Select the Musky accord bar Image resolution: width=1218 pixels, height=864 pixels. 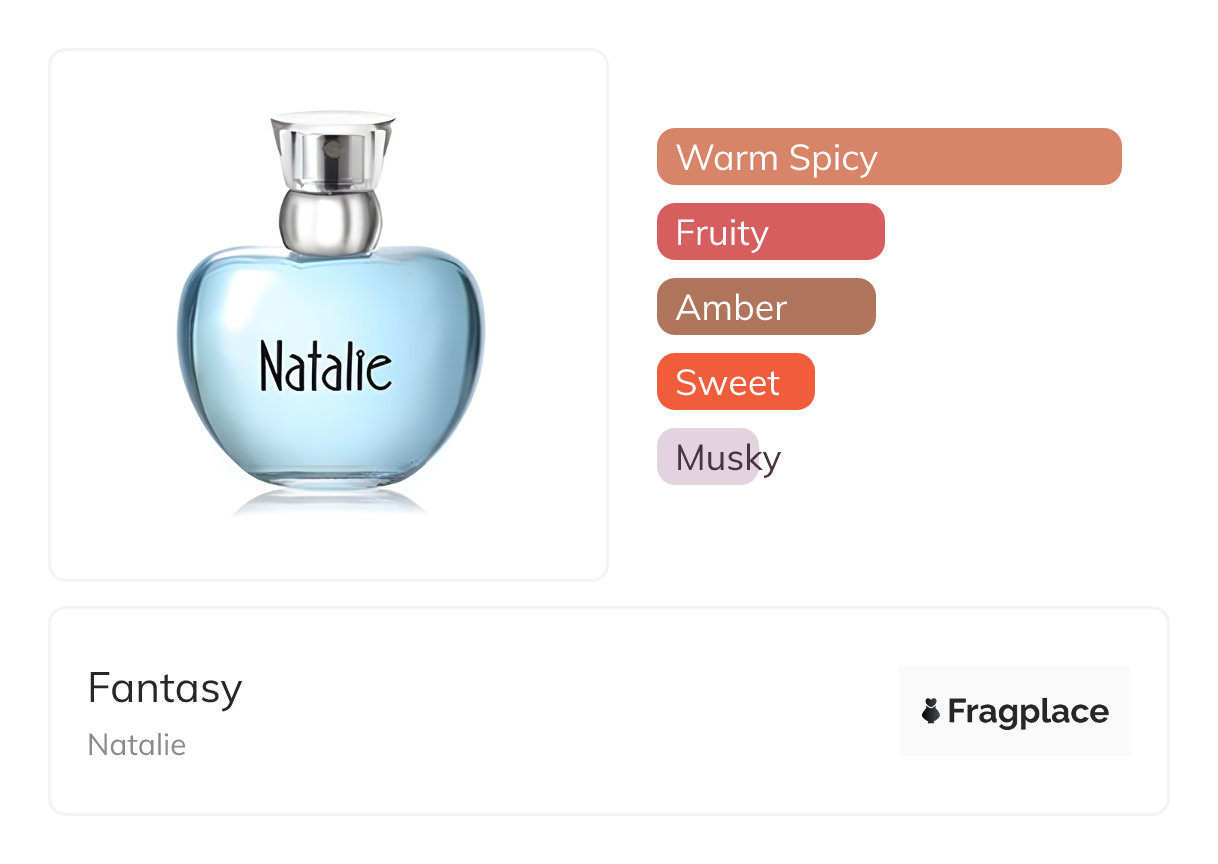(708, 457)
